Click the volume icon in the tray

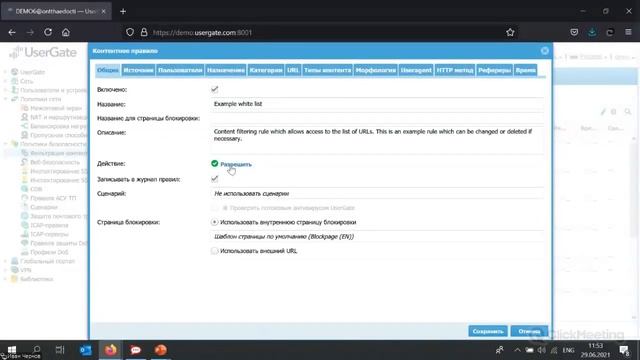pos(542,350)
